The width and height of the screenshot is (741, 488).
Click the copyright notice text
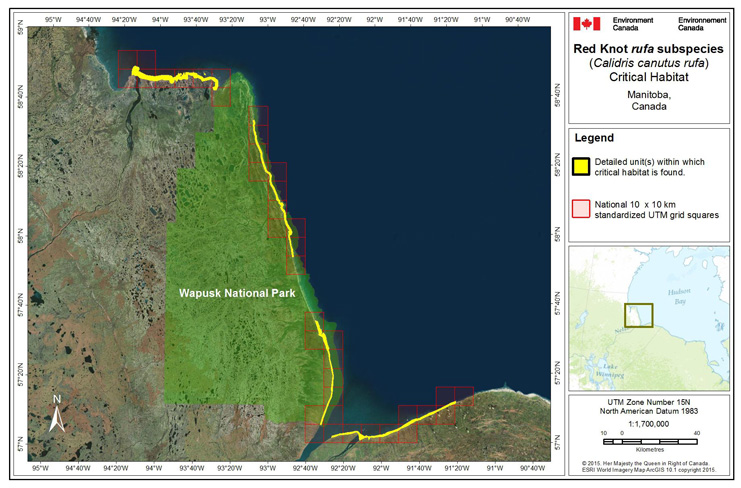(647, 467)
